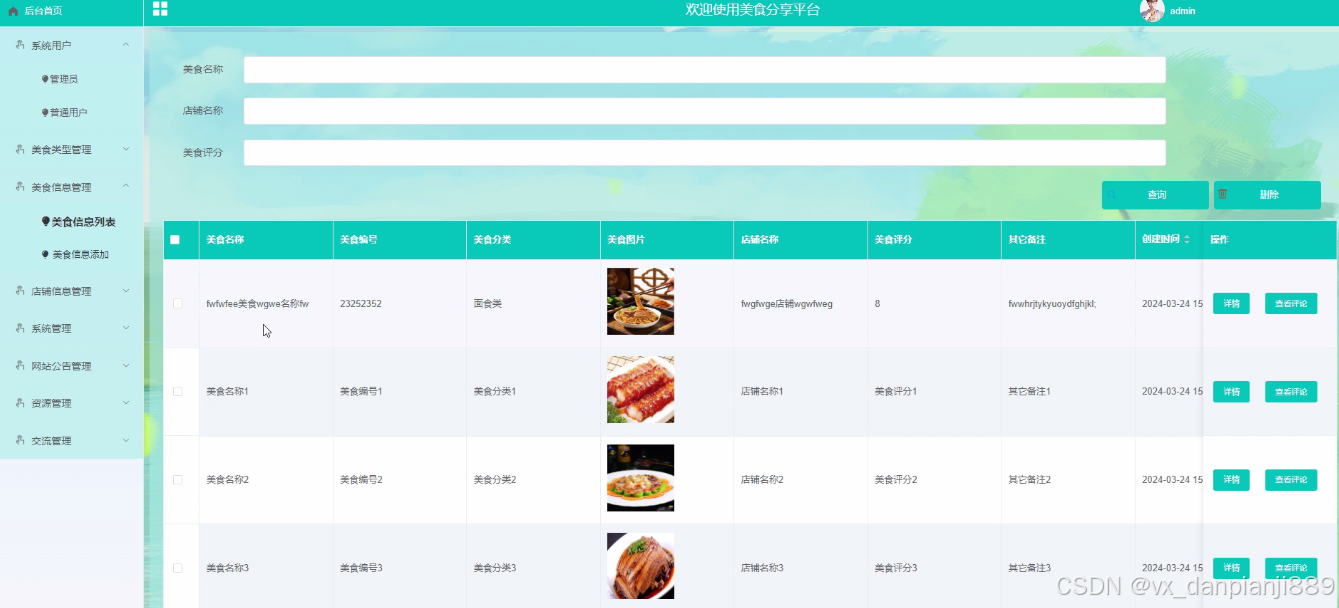This screenshot has width=1339, height=608.
Task: Collapse the 美食信息管理 chevron
Action: (x=126, y=187)
